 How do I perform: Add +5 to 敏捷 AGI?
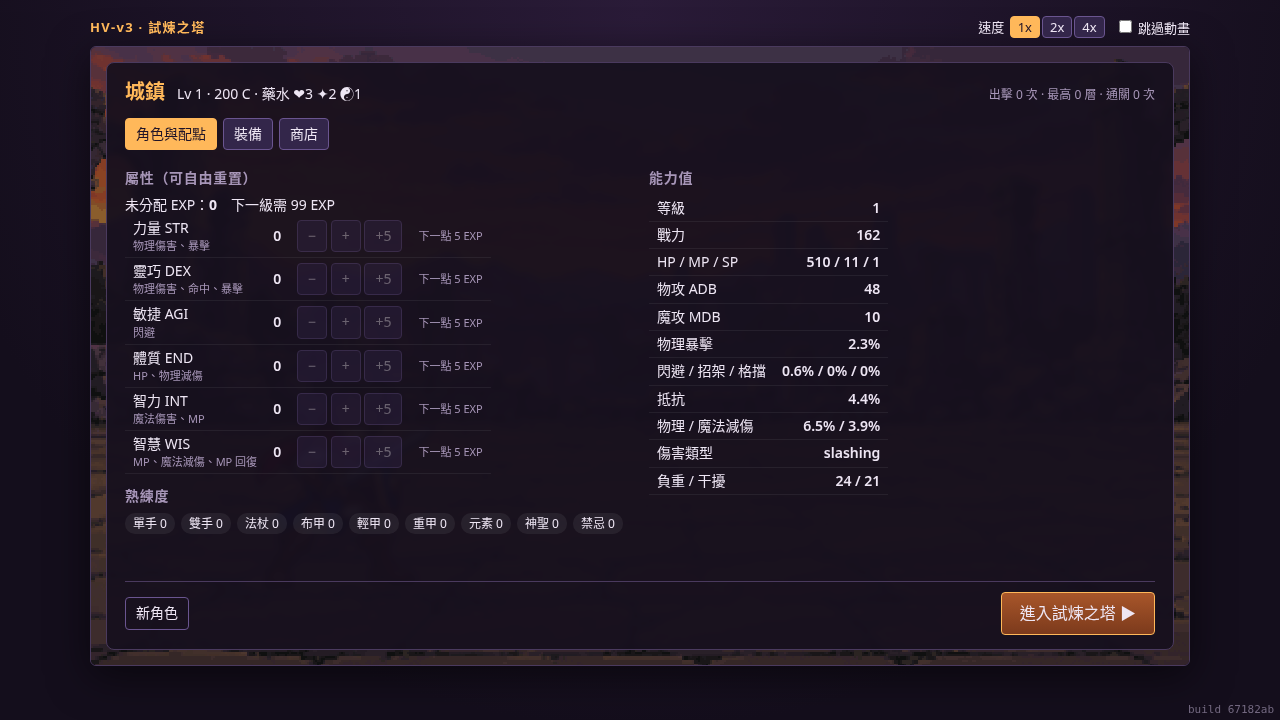383,322
